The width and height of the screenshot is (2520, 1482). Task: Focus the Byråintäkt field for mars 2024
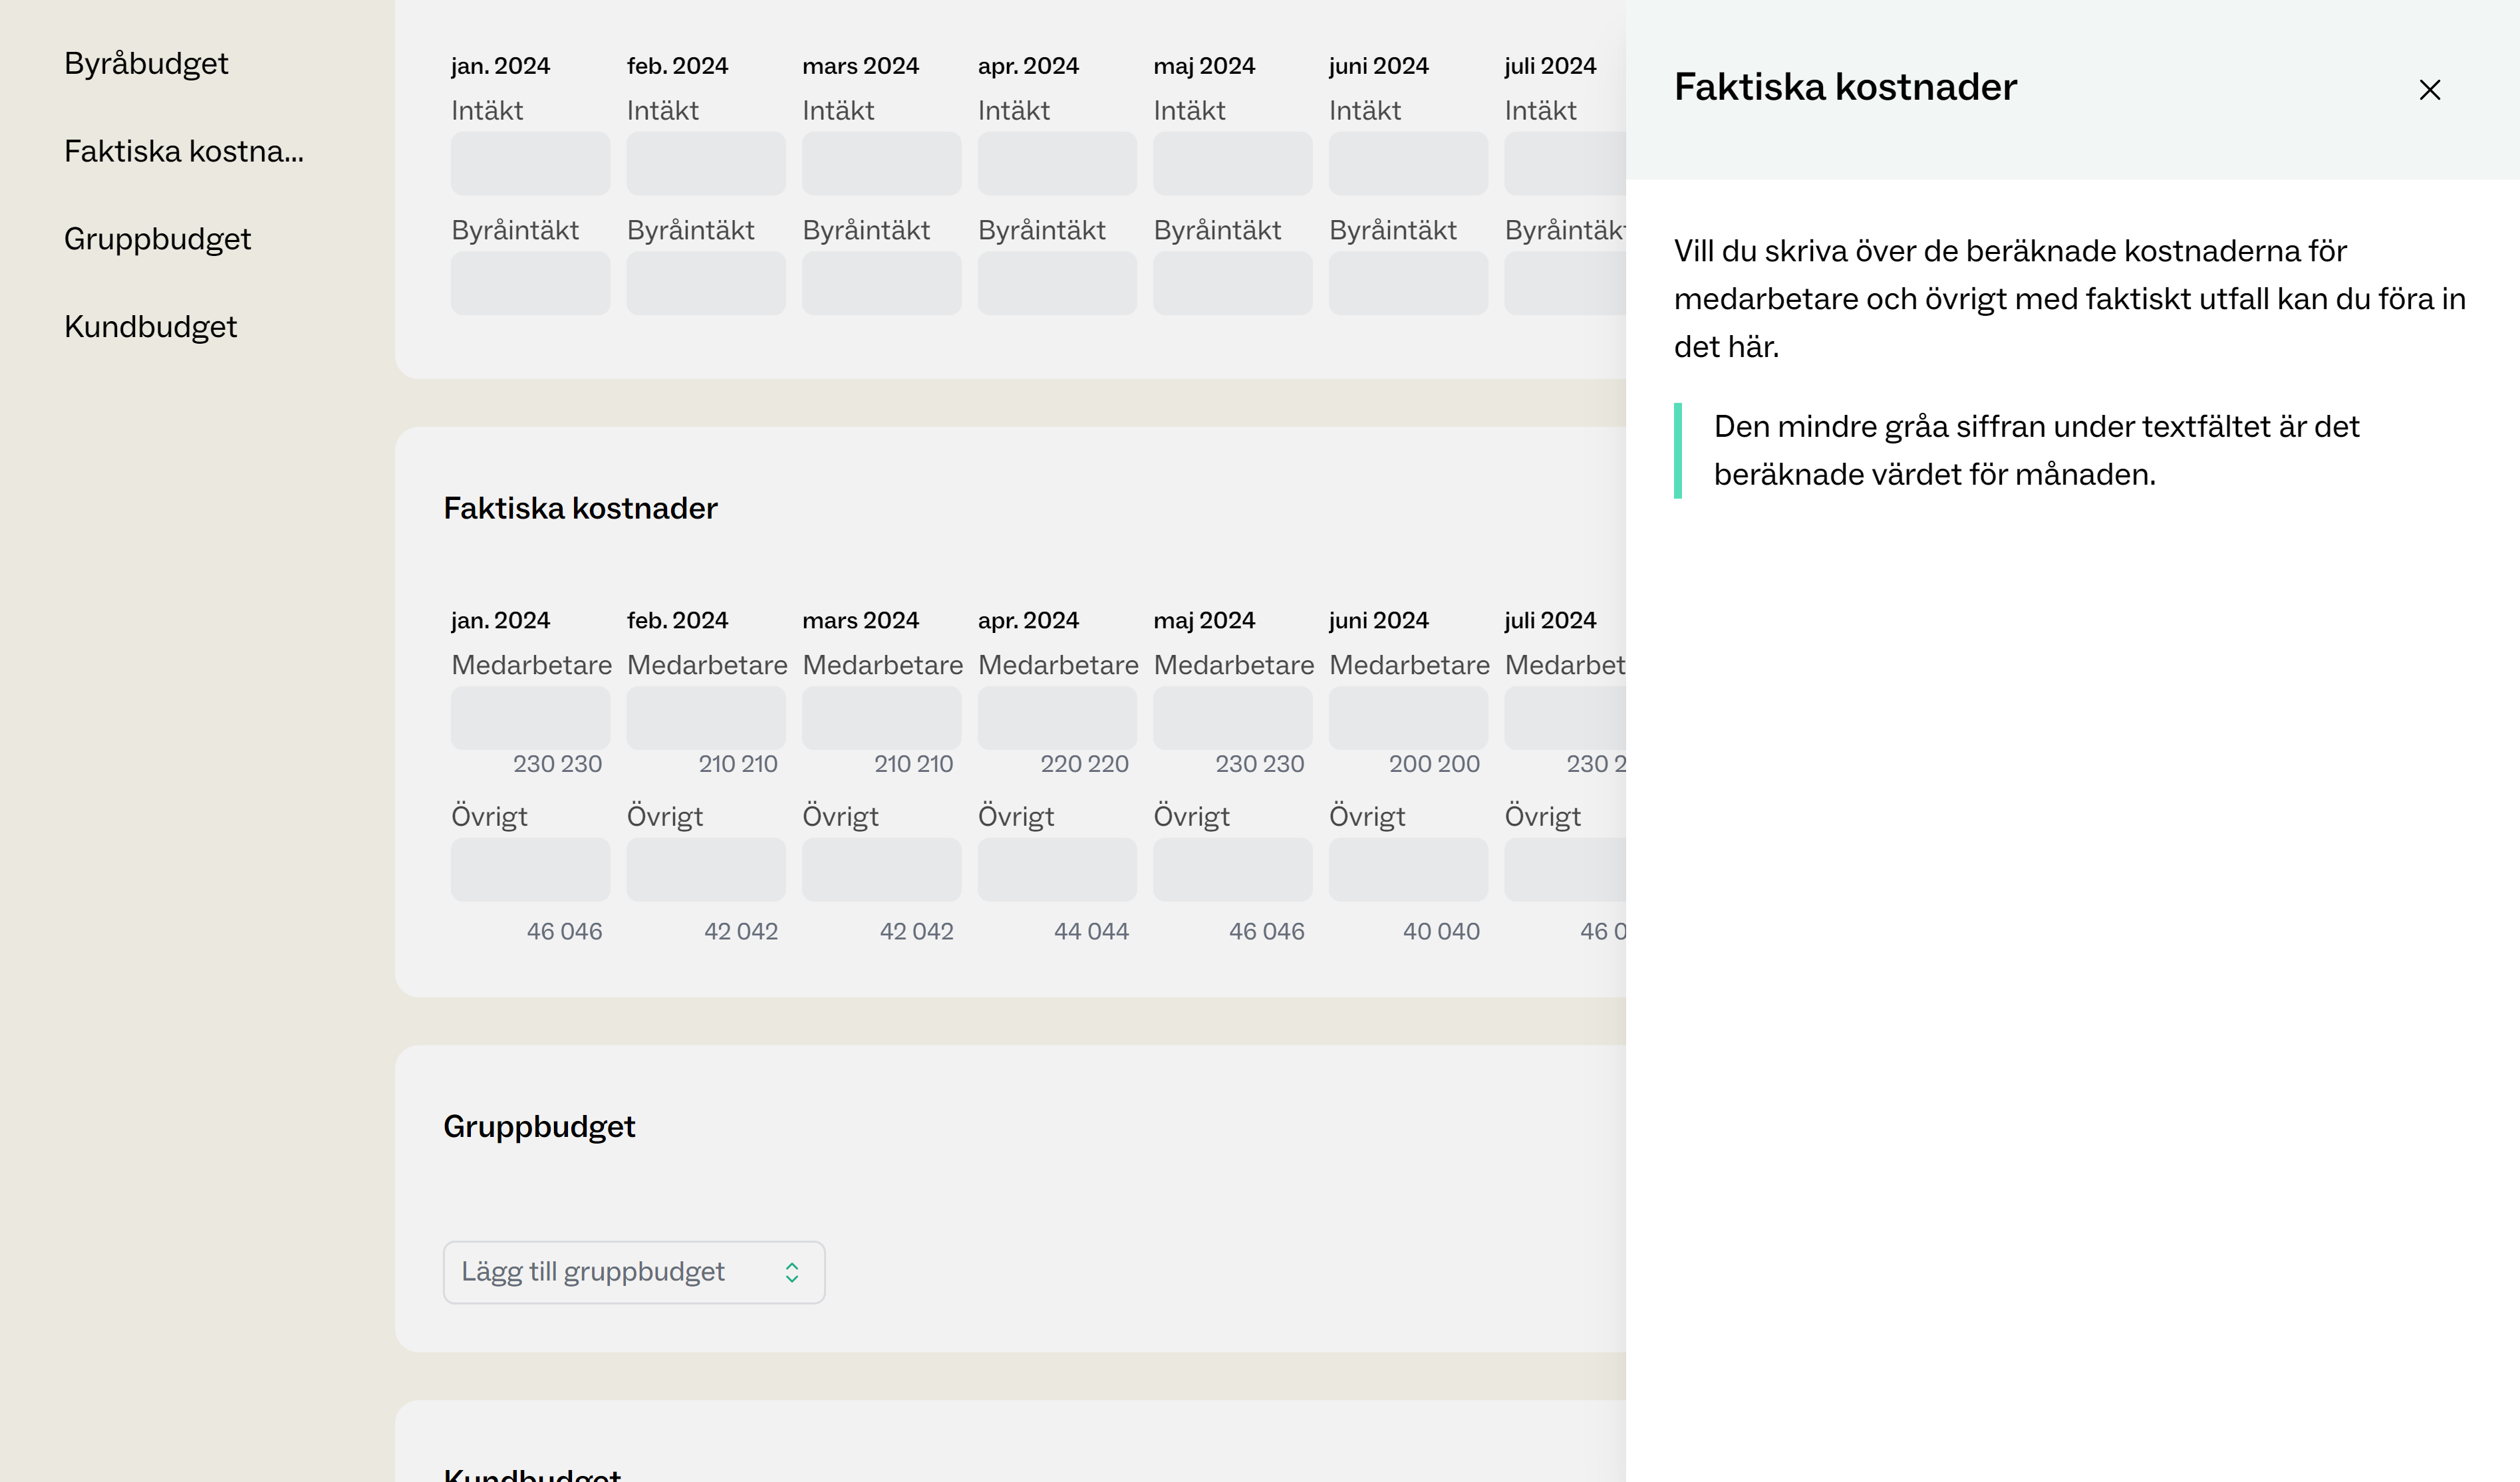pos(881,283)
